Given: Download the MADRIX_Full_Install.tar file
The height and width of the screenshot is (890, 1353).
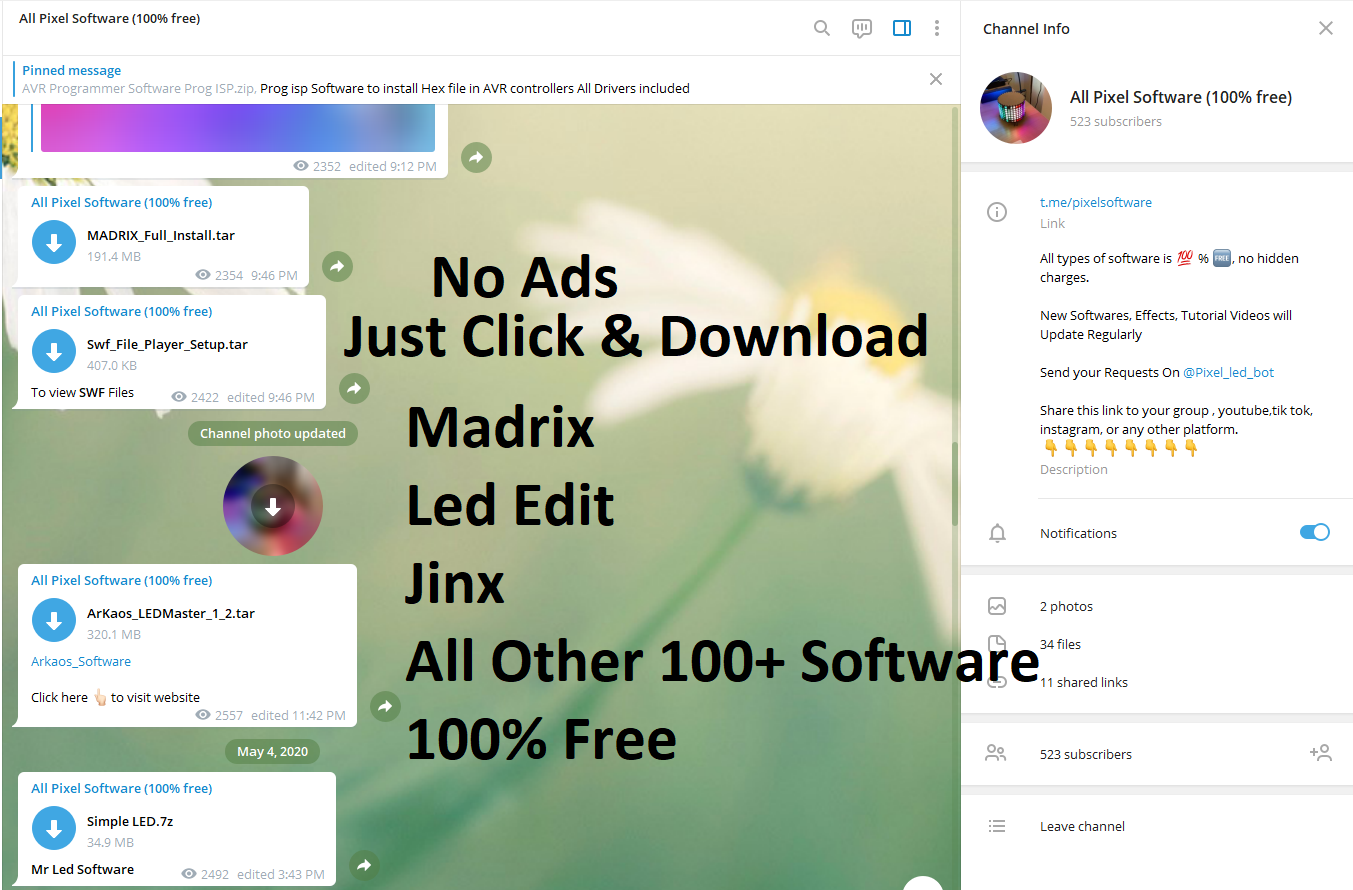Looking at the screenshot, I should pyautogui.click(x=53, y=242).
